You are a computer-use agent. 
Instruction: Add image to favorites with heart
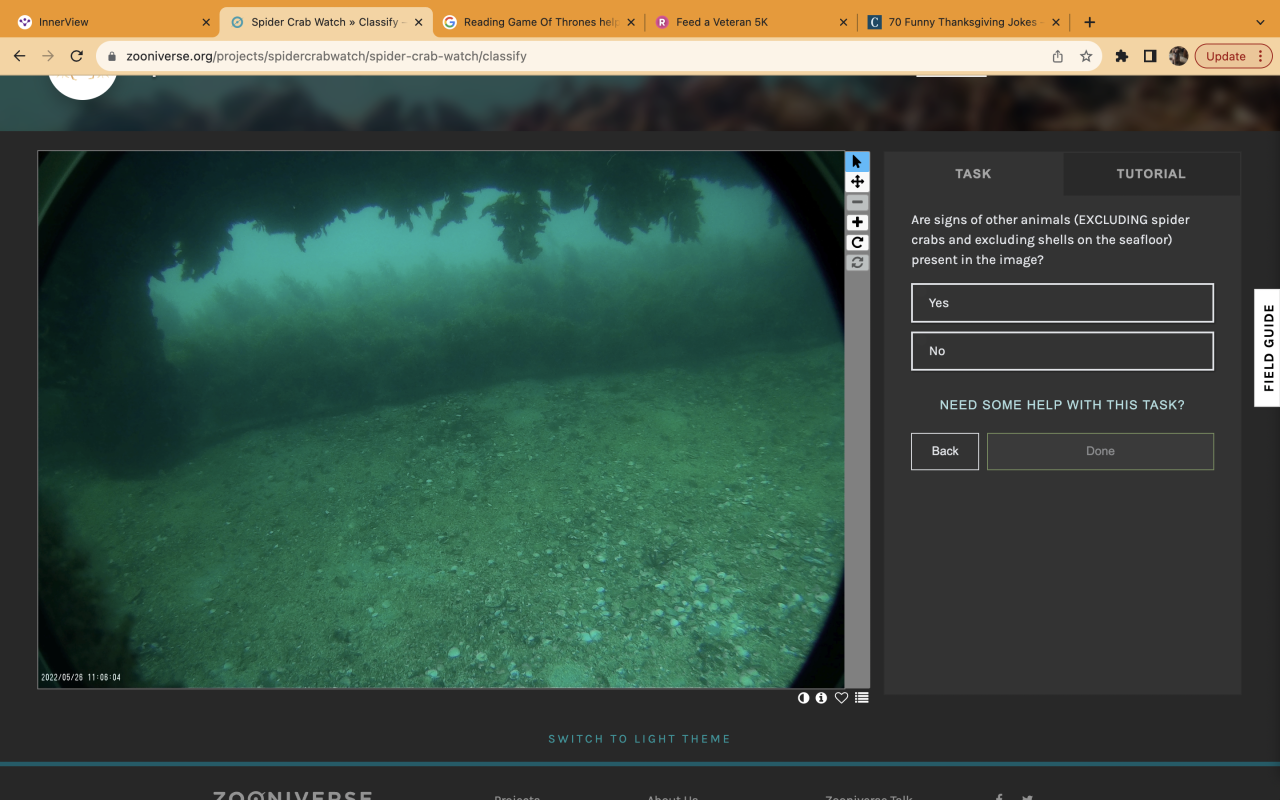(x=841, y=698)
